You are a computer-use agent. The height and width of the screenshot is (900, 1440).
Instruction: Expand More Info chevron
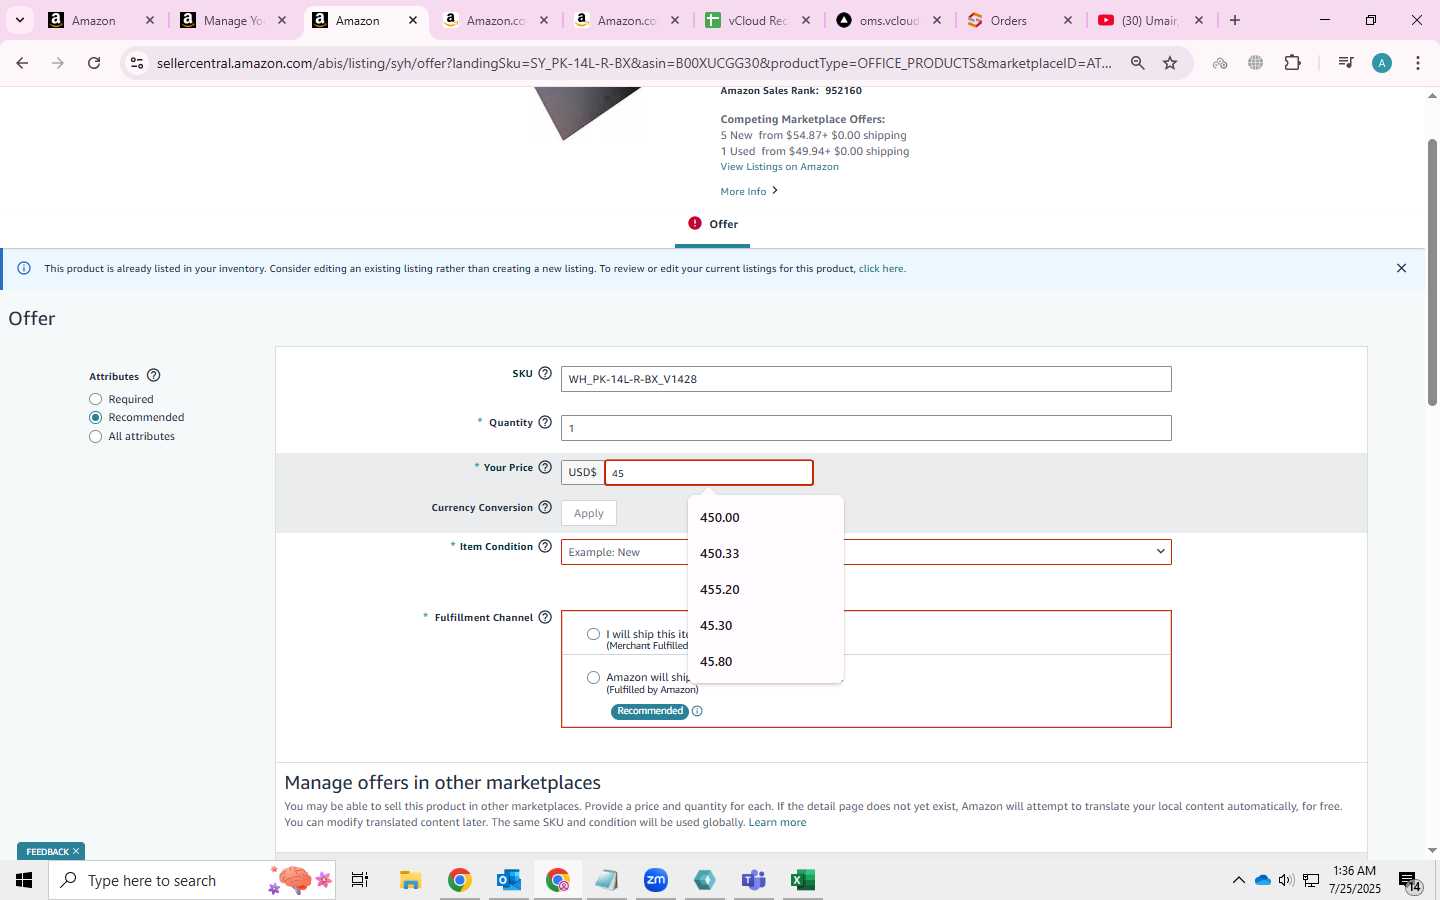775,191
